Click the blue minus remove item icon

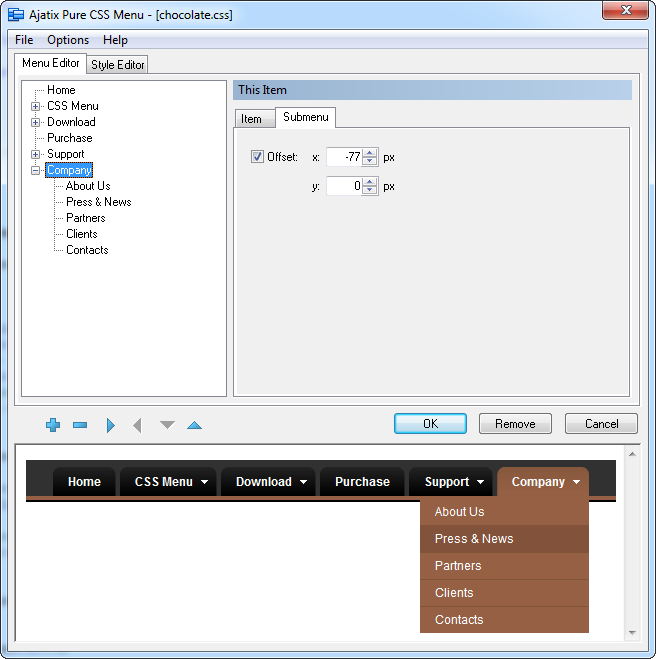80,425
